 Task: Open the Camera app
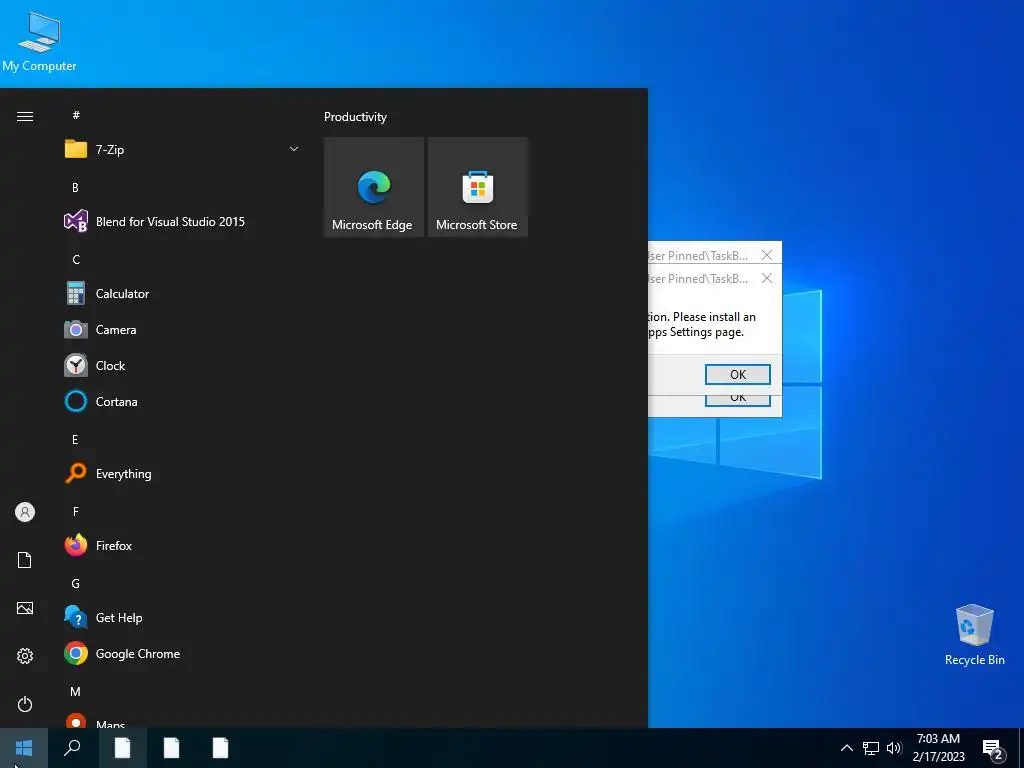(x=116, y=330)
